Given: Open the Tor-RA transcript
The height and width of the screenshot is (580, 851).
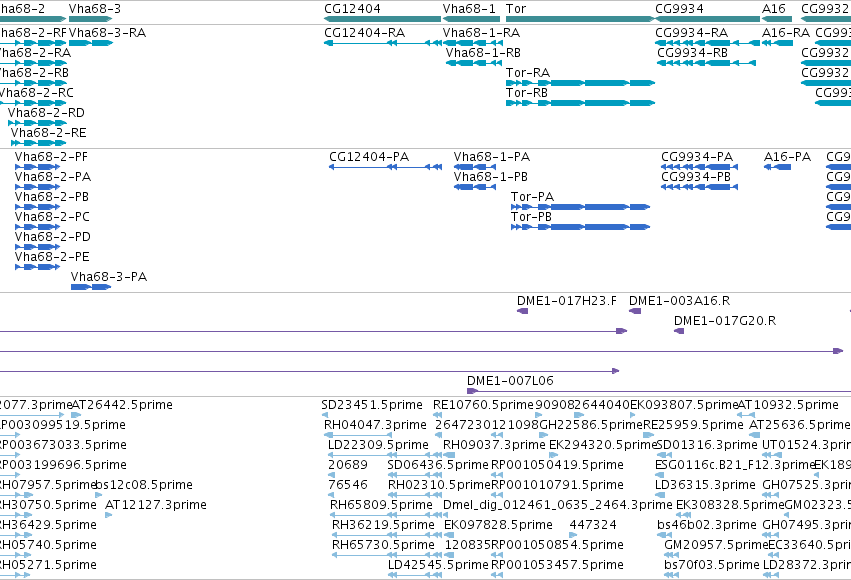Looking at the screenshot, I should 528,73.
